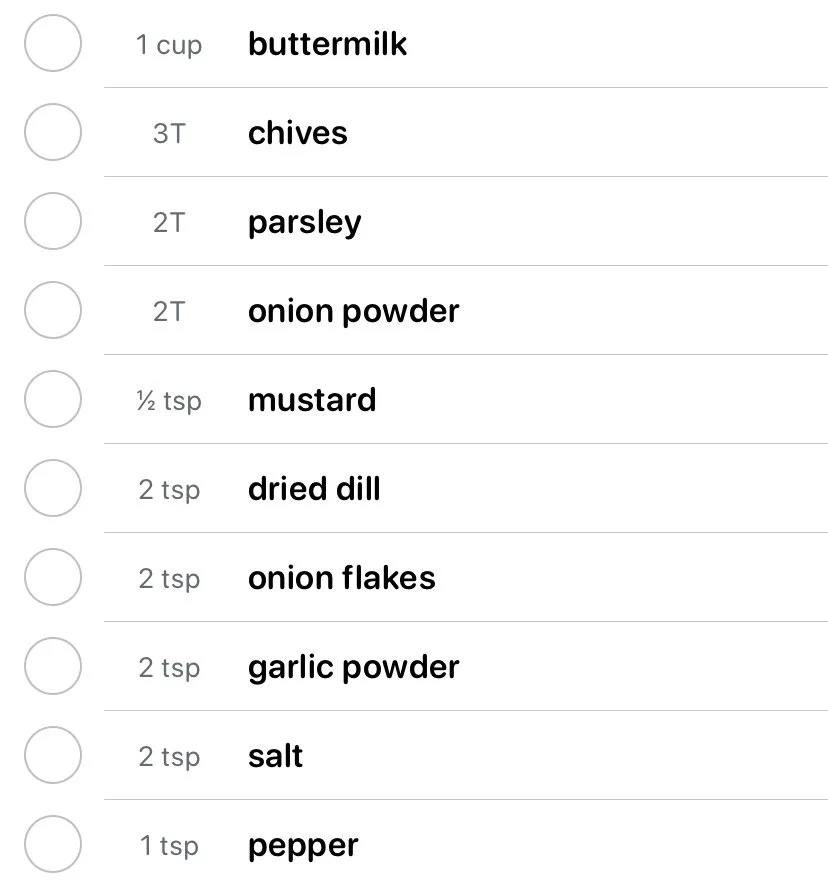Tick the circle beside salt
The height and width of the screenshot is (883, 828).
[x=53, y=755]
